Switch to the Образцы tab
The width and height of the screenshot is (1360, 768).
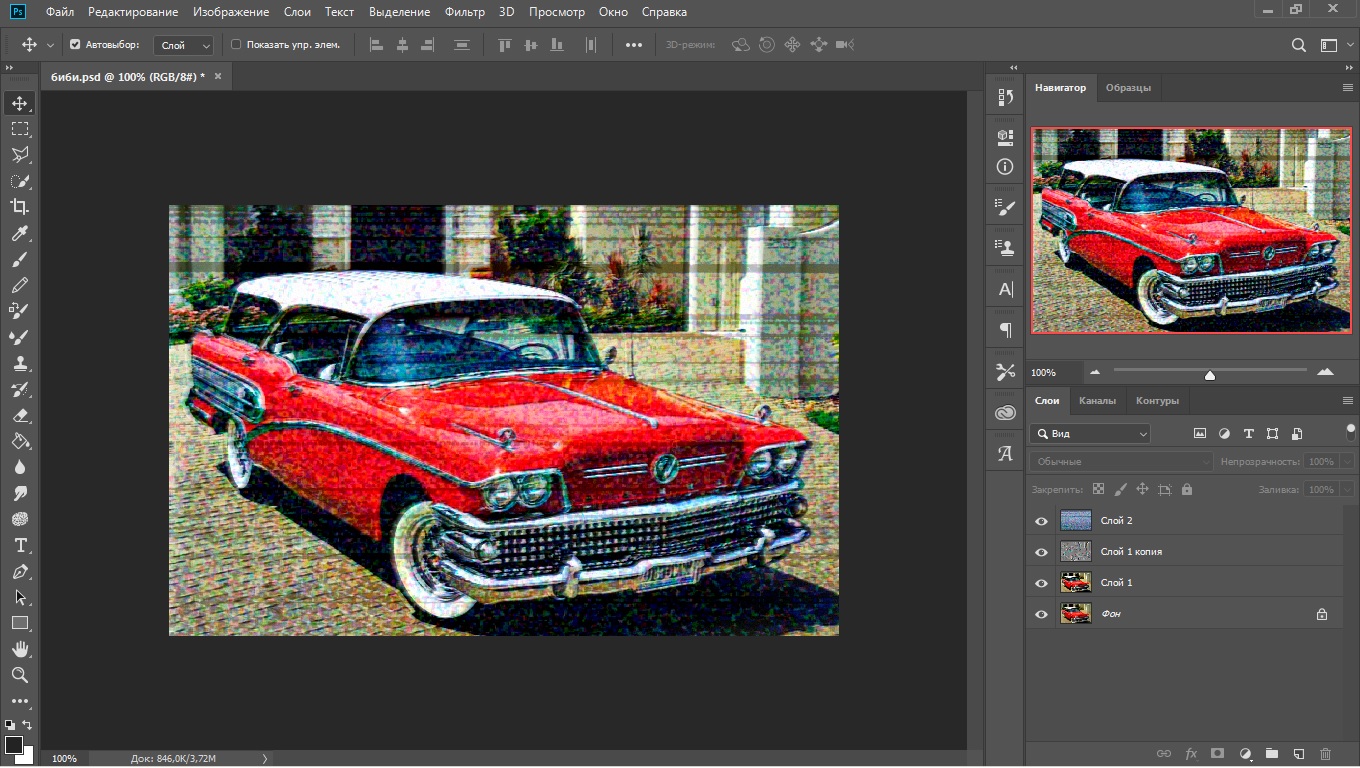[x=1128, y=88]
